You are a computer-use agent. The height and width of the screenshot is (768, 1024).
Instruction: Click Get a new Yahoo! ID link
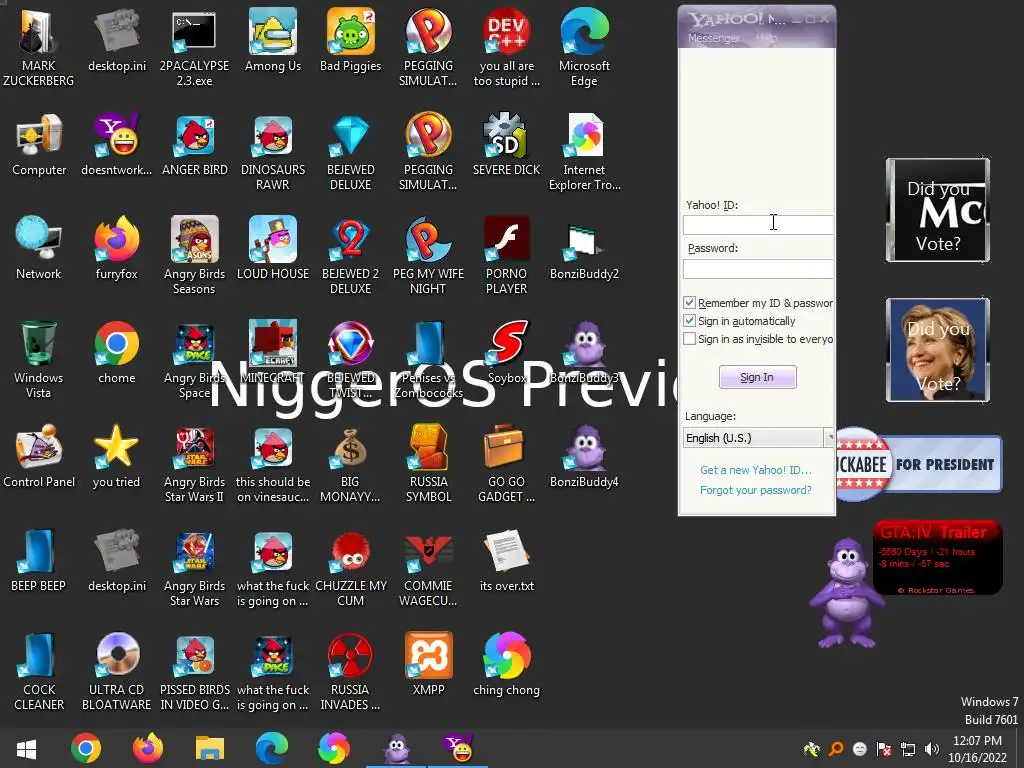pos(756,470)
